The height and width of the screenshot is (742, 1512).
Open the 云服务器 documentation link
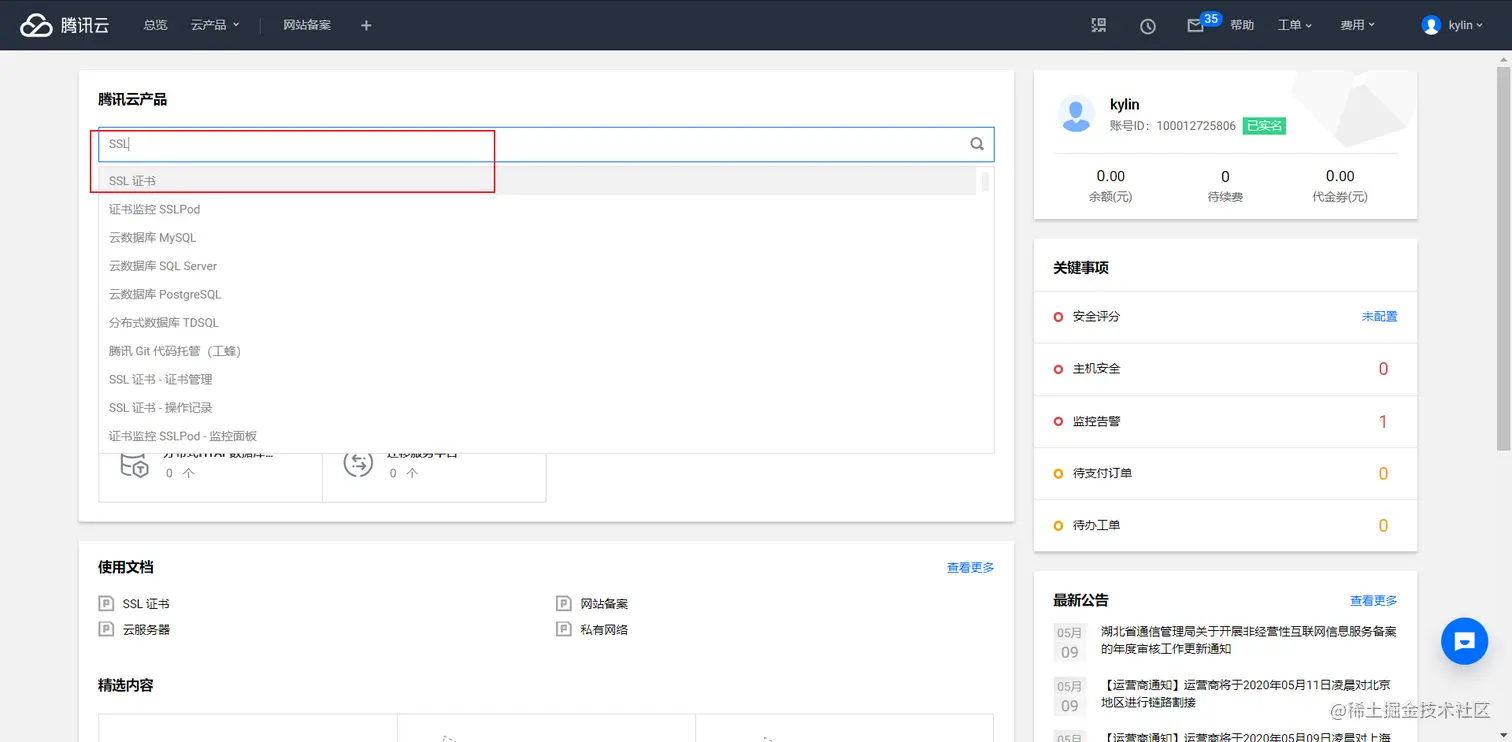[146, 629]
